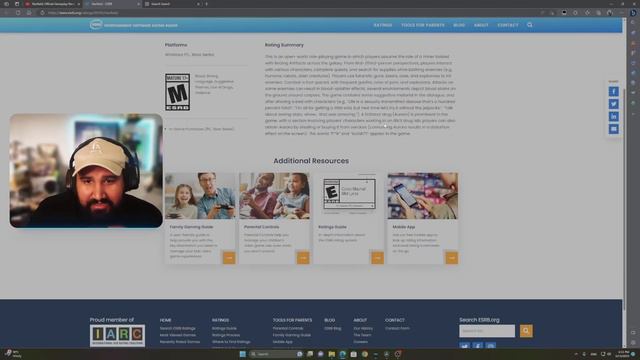The height and width of the screenshot is (360, 640).
Task: Click the IARC logo in the footer
Action: tap(117, 336)
